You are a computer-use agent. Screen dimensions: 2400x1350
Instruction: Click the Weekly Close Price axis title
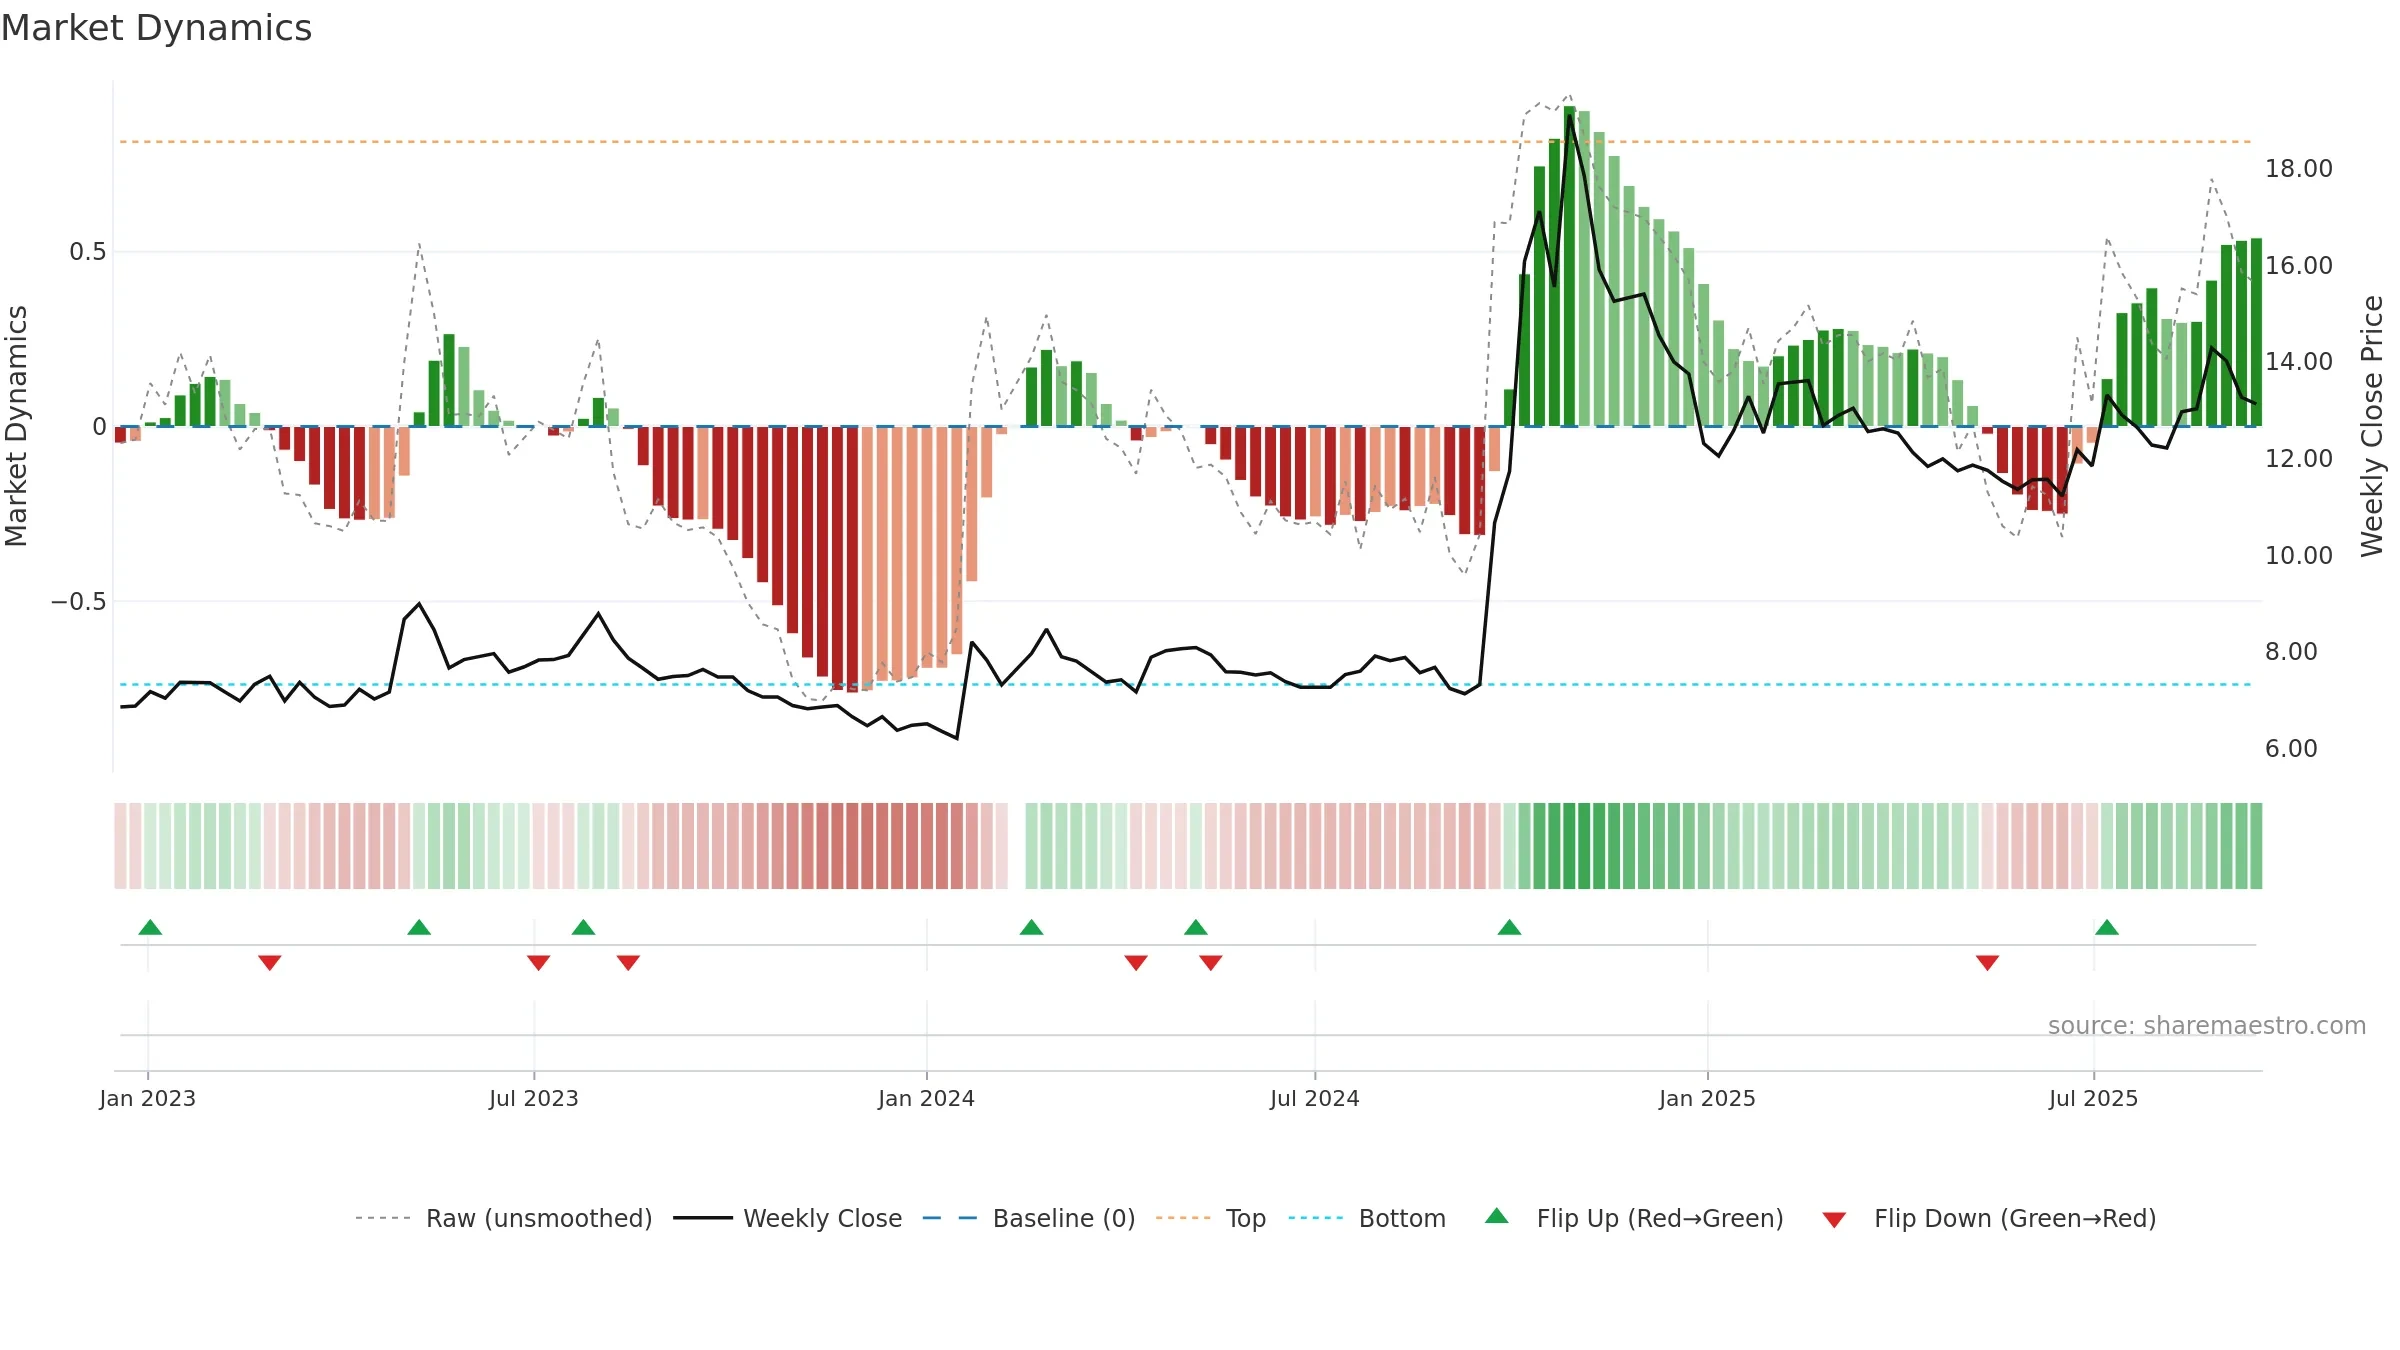2372,426
